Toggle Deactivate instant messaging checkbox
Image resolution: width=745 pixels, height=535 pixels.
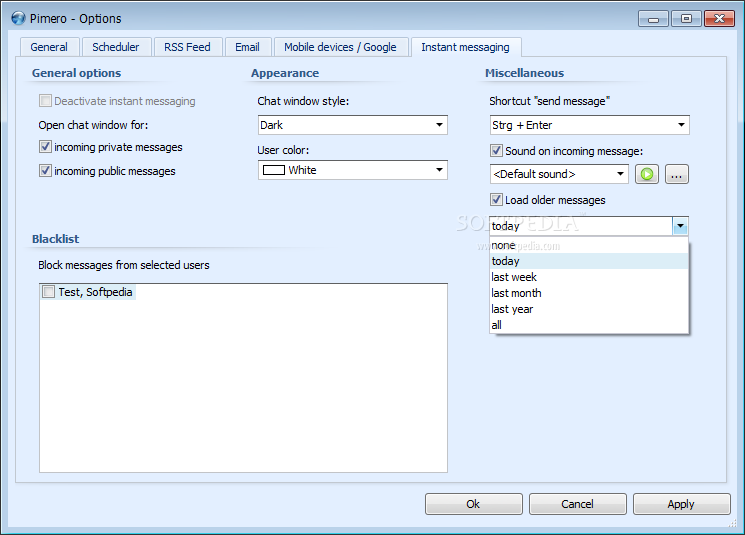[x=45, y=101]
